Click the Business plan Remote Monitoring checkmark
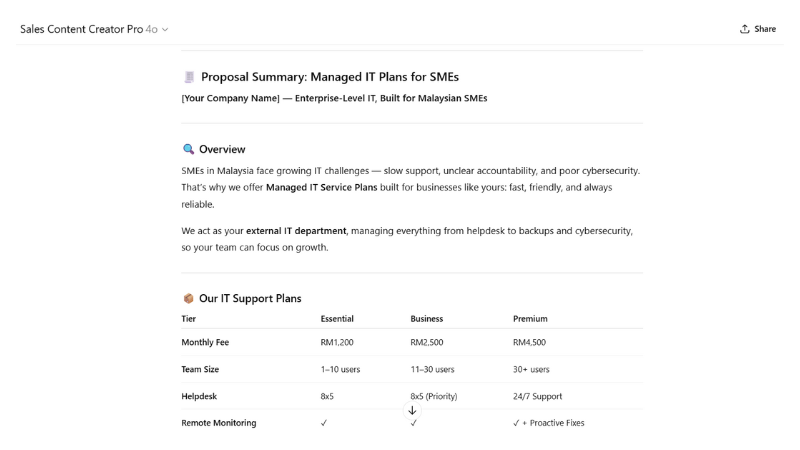 click(414, 424)
